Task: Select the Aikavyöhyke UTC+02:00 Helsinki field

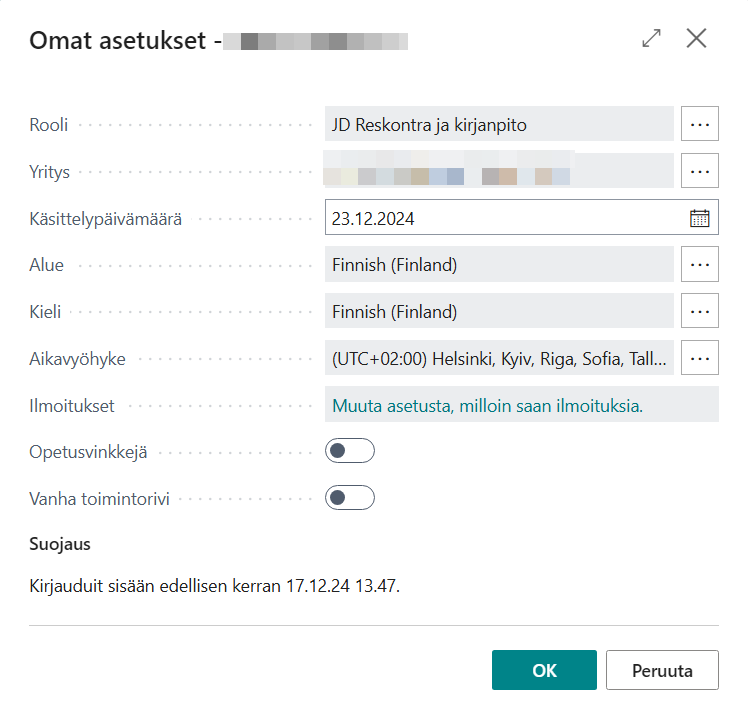Action: [499, 358]
